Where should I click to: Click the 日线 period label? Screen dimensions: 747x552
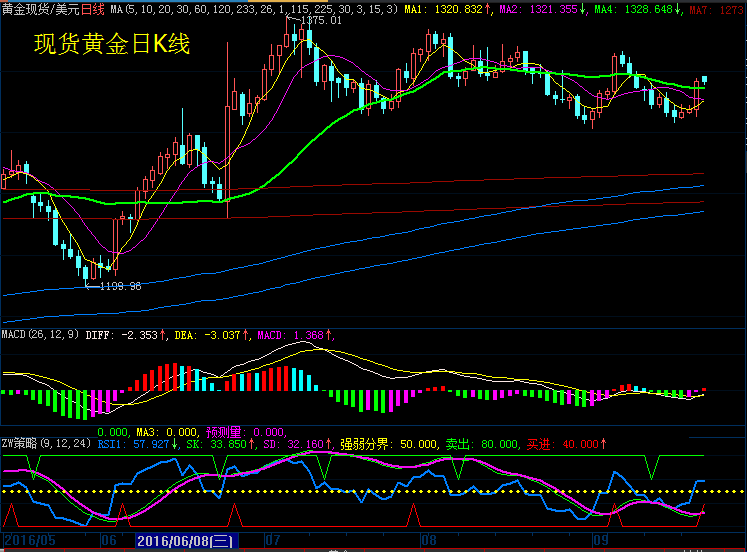(92, 8)
